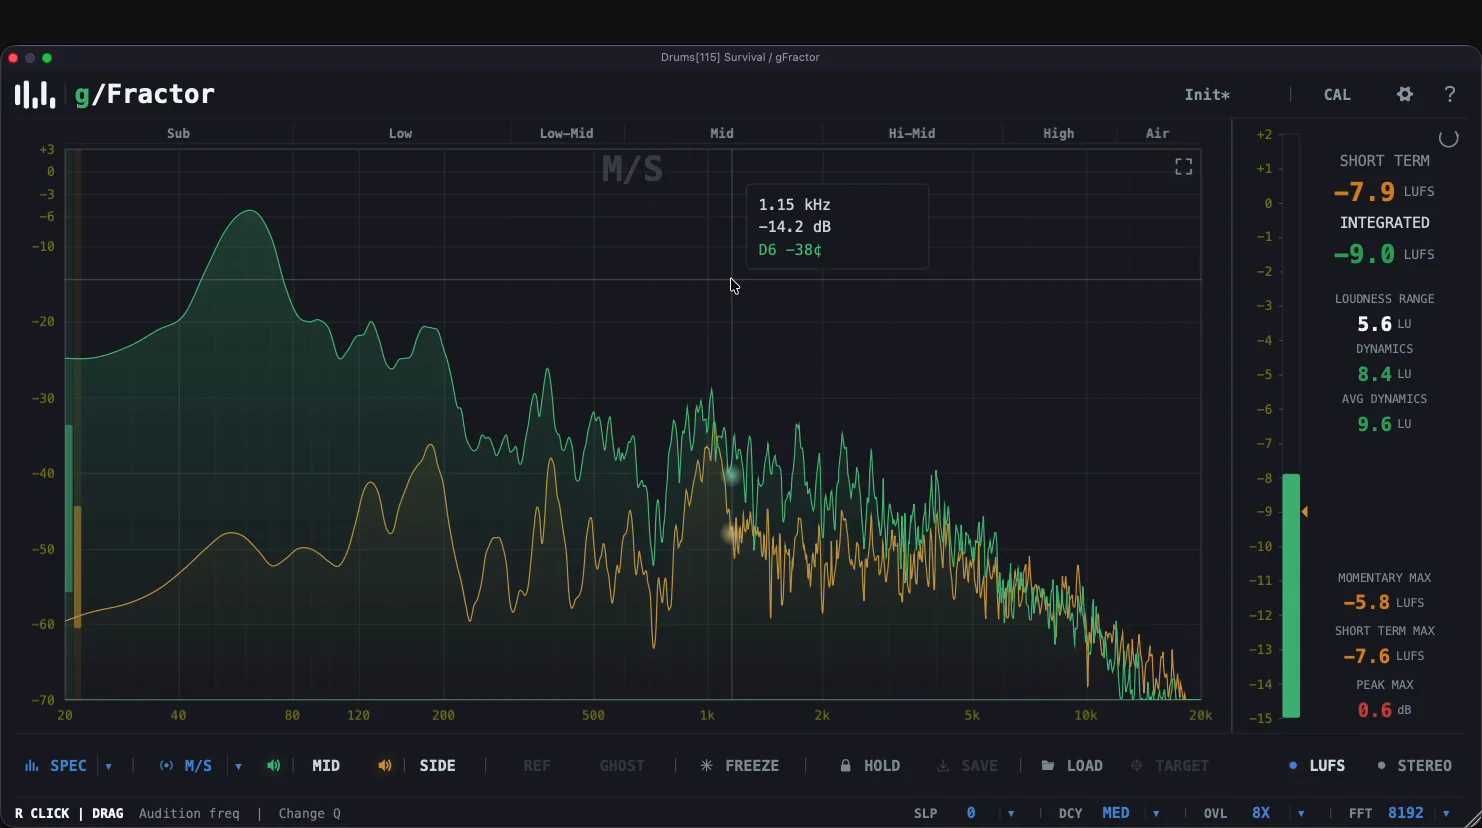Select the Hi-Mid frequency band tab
The image size is (1482, 828).
click(912, 133)
